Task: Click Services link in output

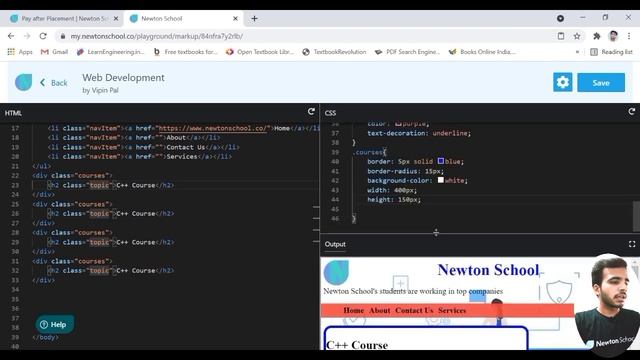Action: [452, 311]
